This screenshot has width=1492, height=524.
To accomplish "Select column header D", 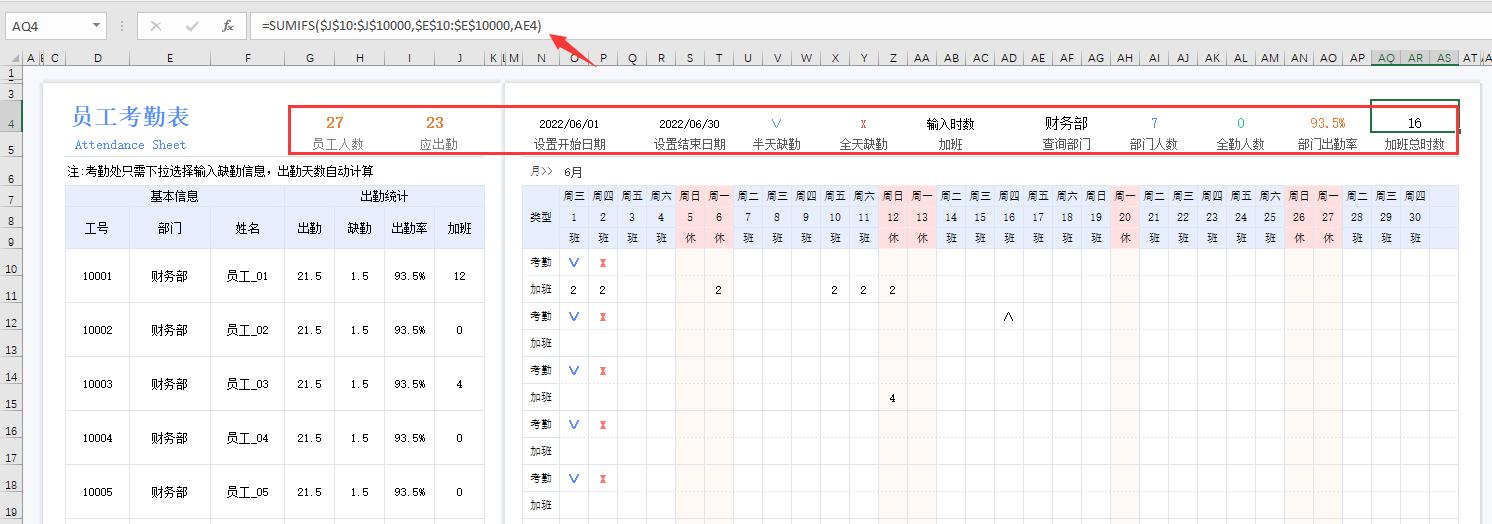I will [97, 59].
